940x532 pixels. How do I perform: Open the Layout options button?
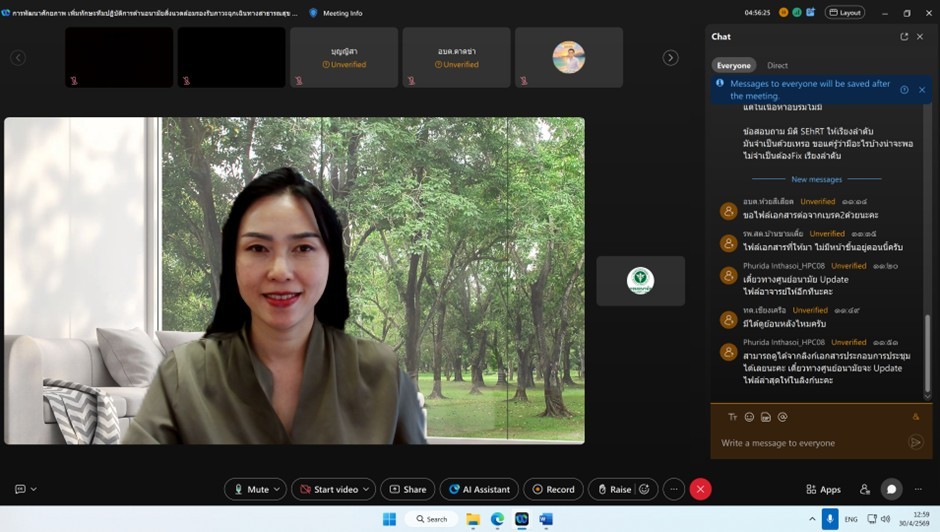pyautogui.click(x=845, y=13)
